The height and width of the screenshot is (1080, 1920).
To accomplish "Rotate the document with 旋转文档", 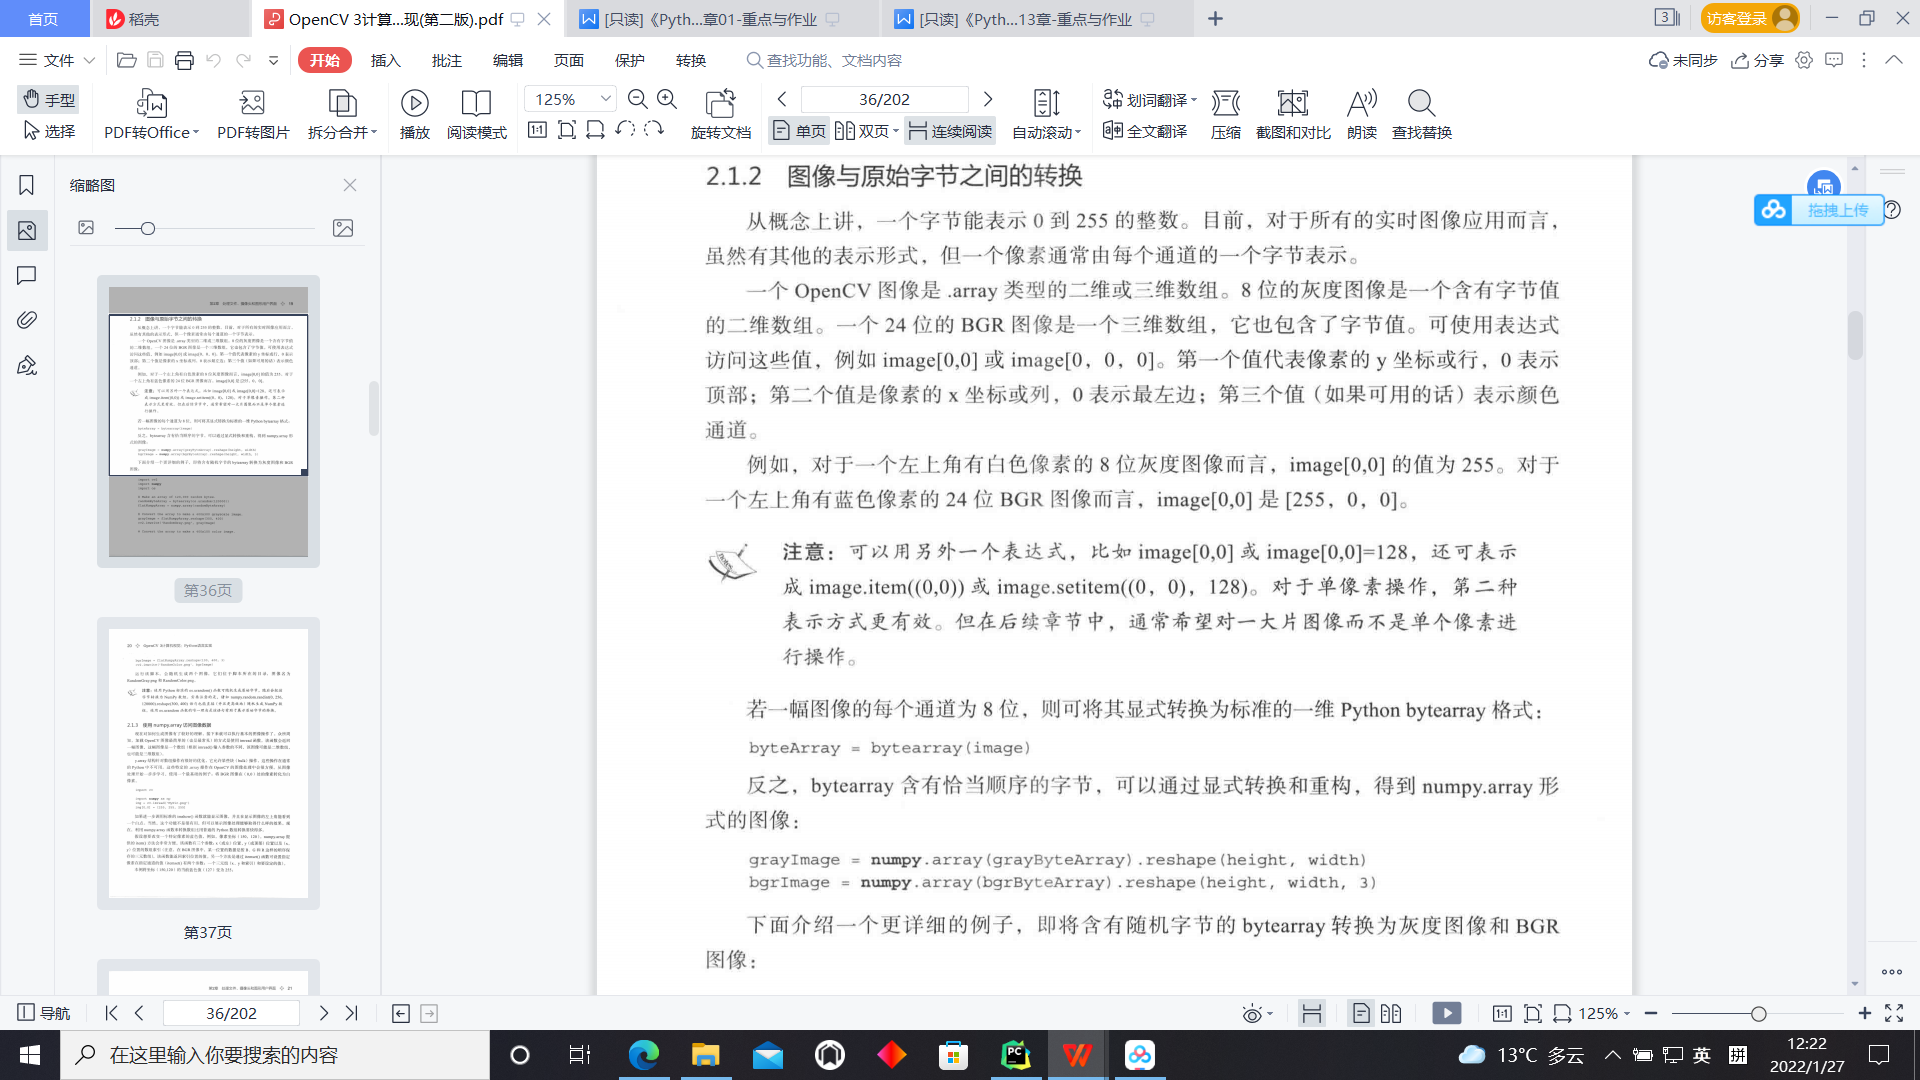I will click(722, 113).
